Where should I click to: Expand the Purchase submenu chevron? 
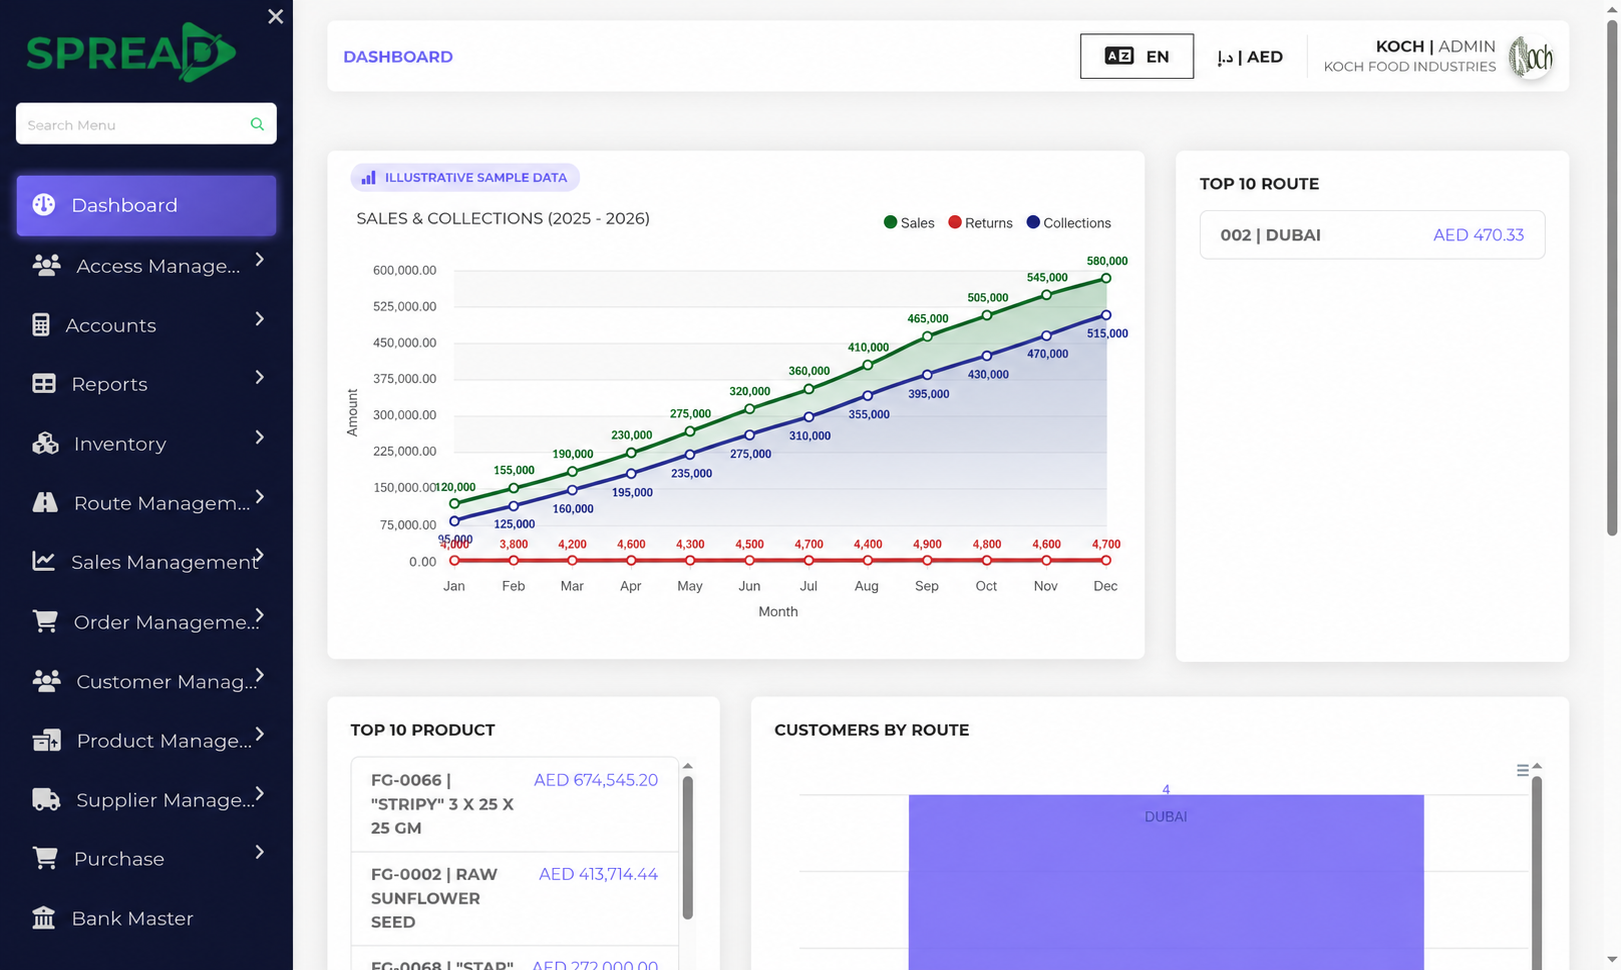click(x=260, y=852)
